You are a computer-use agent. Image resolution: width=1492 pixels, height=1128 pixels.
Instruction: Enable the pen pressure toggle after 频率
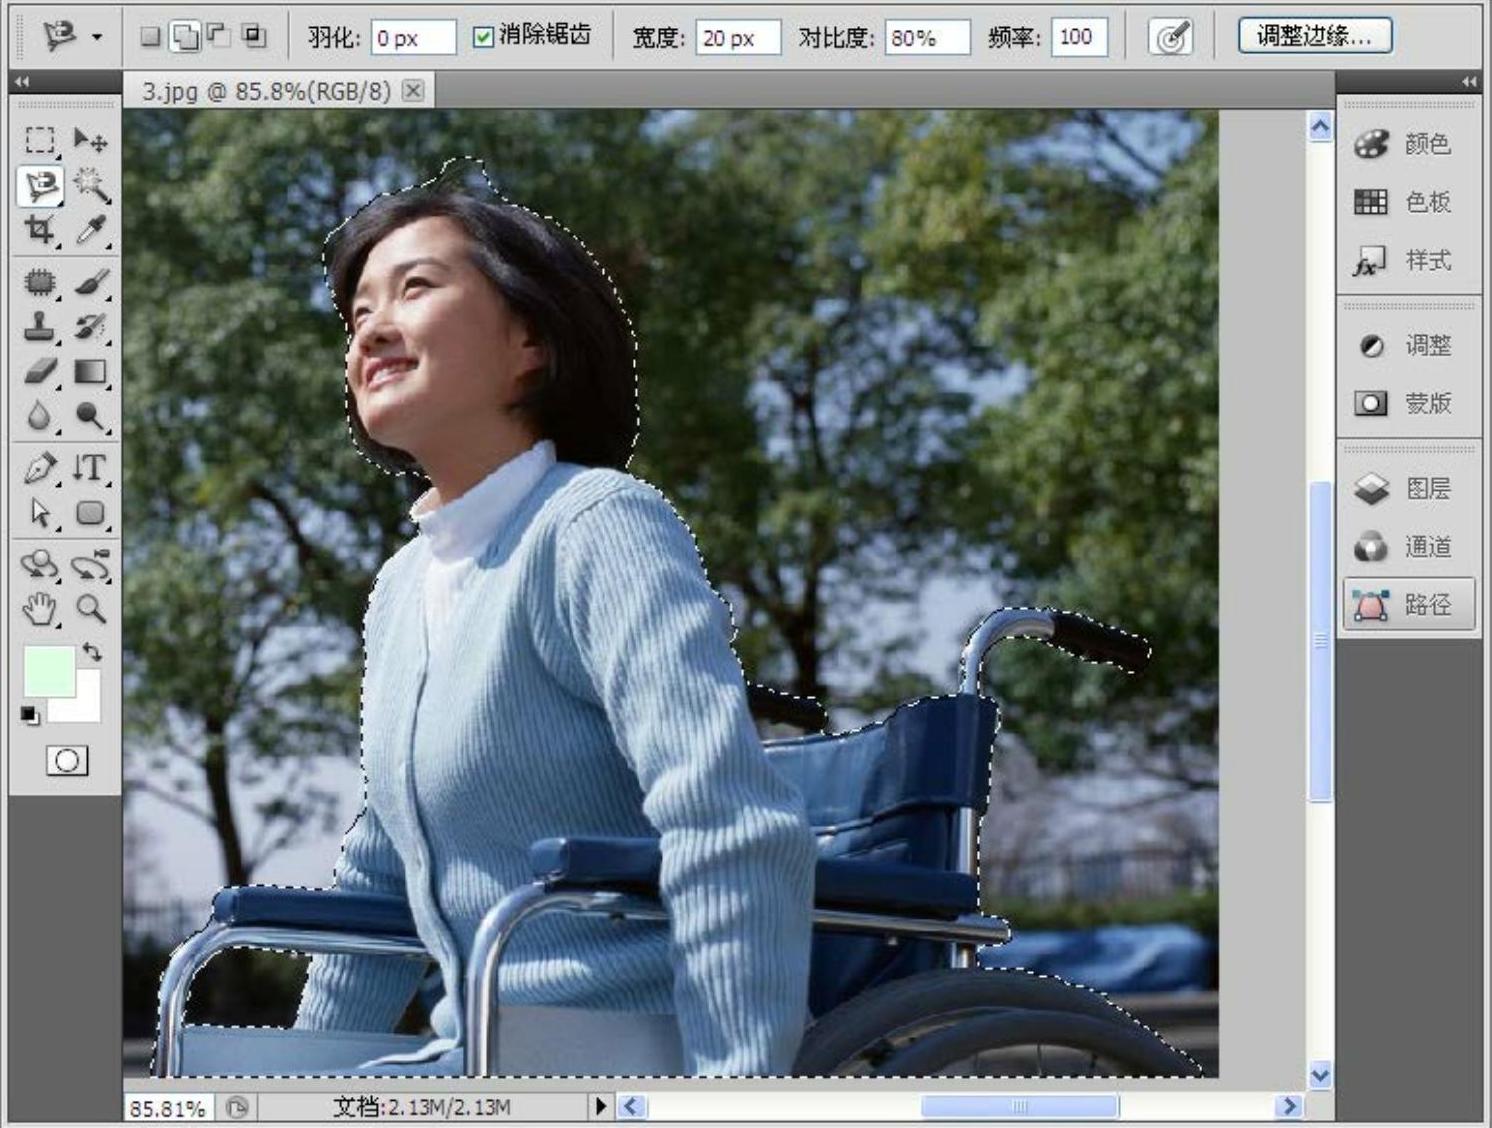(1169, 38)
